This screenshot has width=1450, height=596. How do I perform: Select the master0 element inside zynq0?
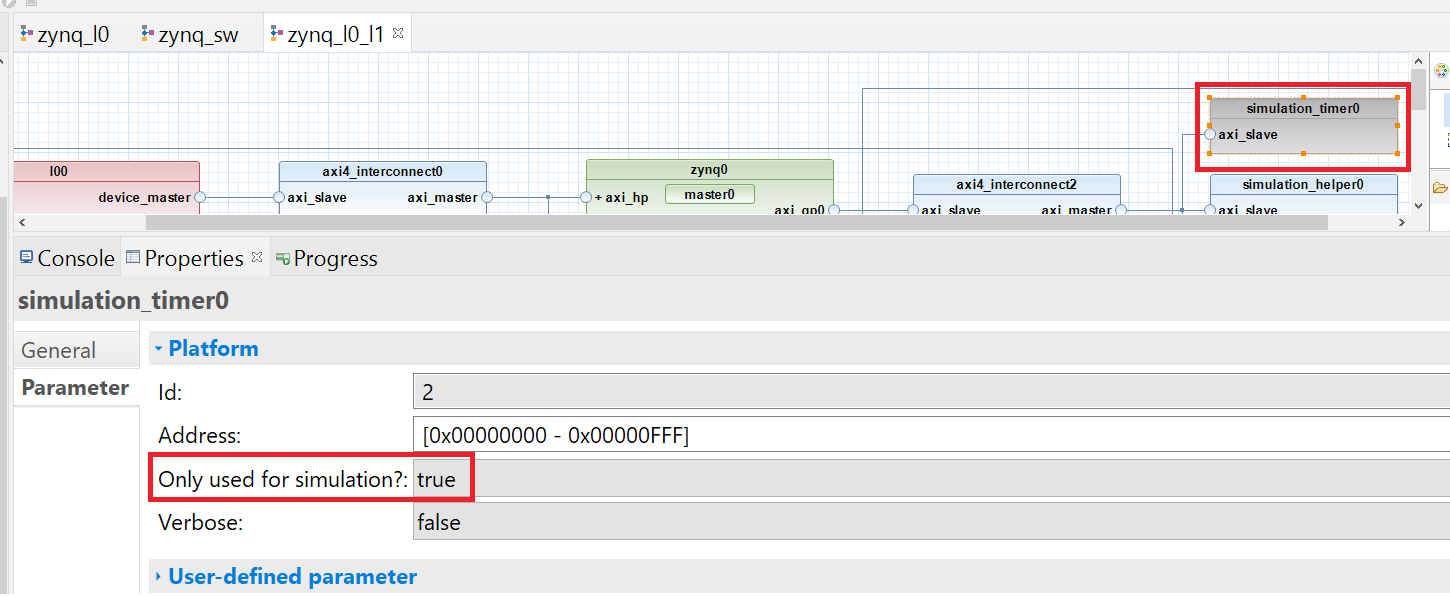709,194
